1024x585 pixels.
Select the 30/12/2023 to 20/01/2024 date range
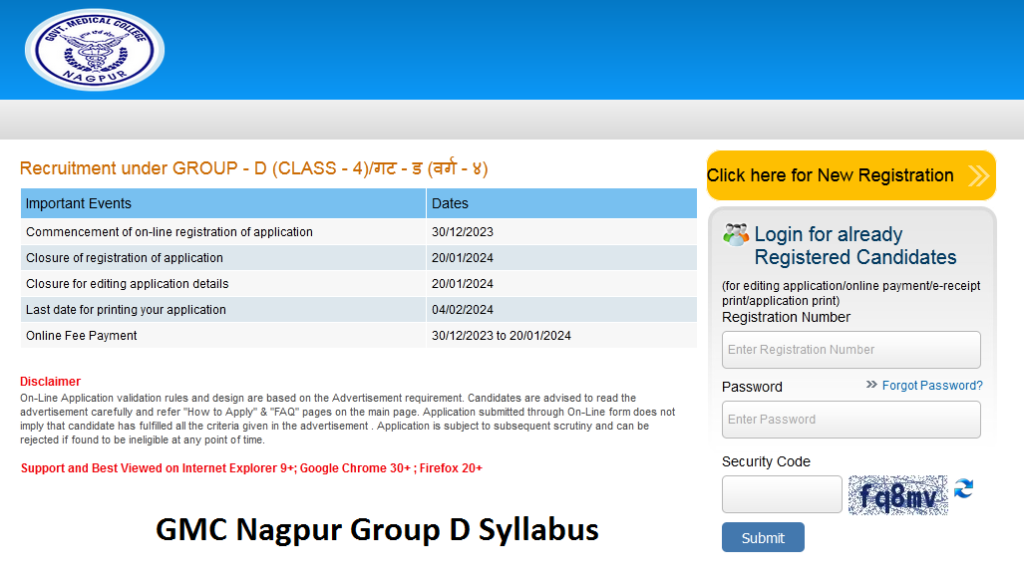(x=501, y=336)
